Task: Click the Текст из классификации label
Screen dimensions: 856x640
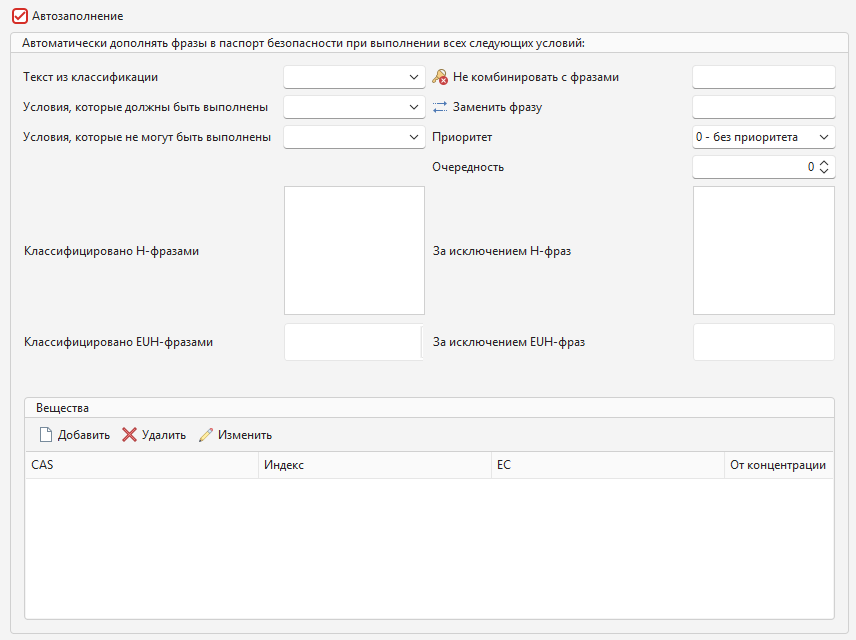Action: click(91, 77)
